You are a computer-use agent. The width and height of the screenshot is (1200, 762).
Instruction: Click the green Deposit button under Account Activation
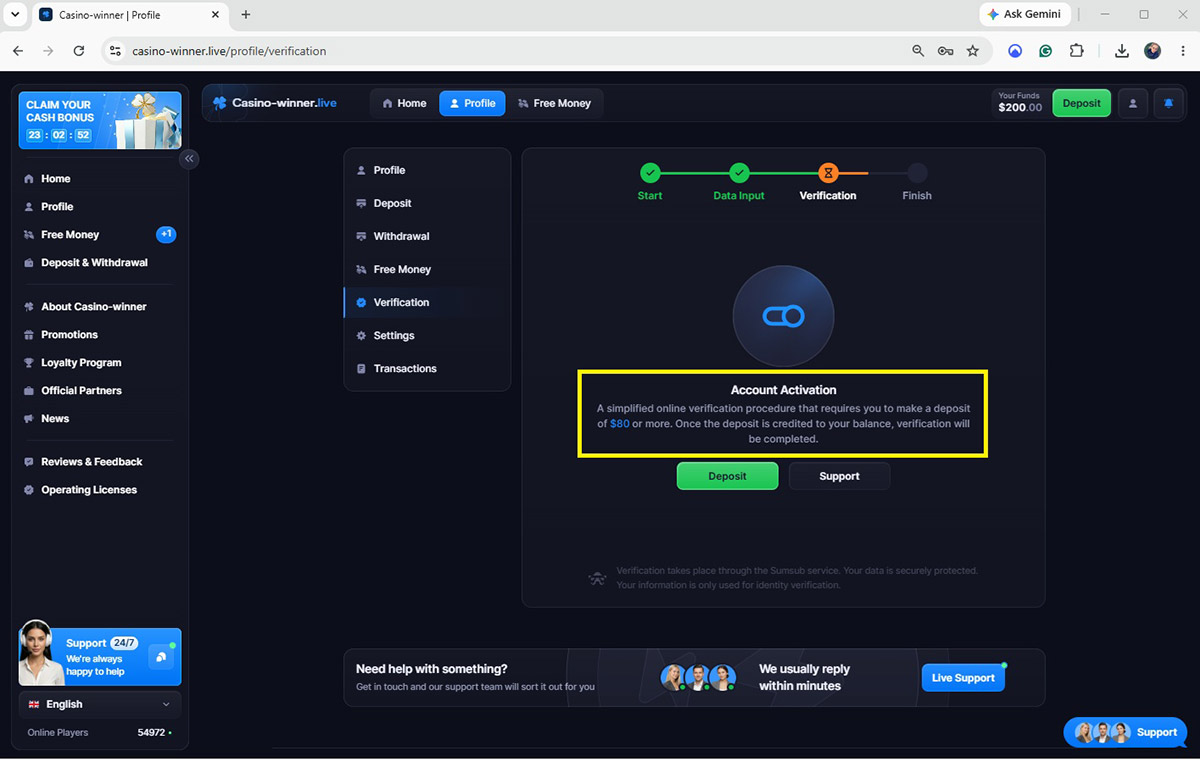tap(727, 476)
